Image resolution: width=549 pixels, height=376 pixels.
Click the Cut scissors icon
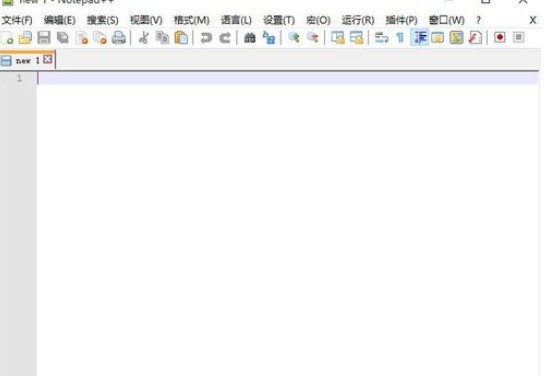coord(144,38)
